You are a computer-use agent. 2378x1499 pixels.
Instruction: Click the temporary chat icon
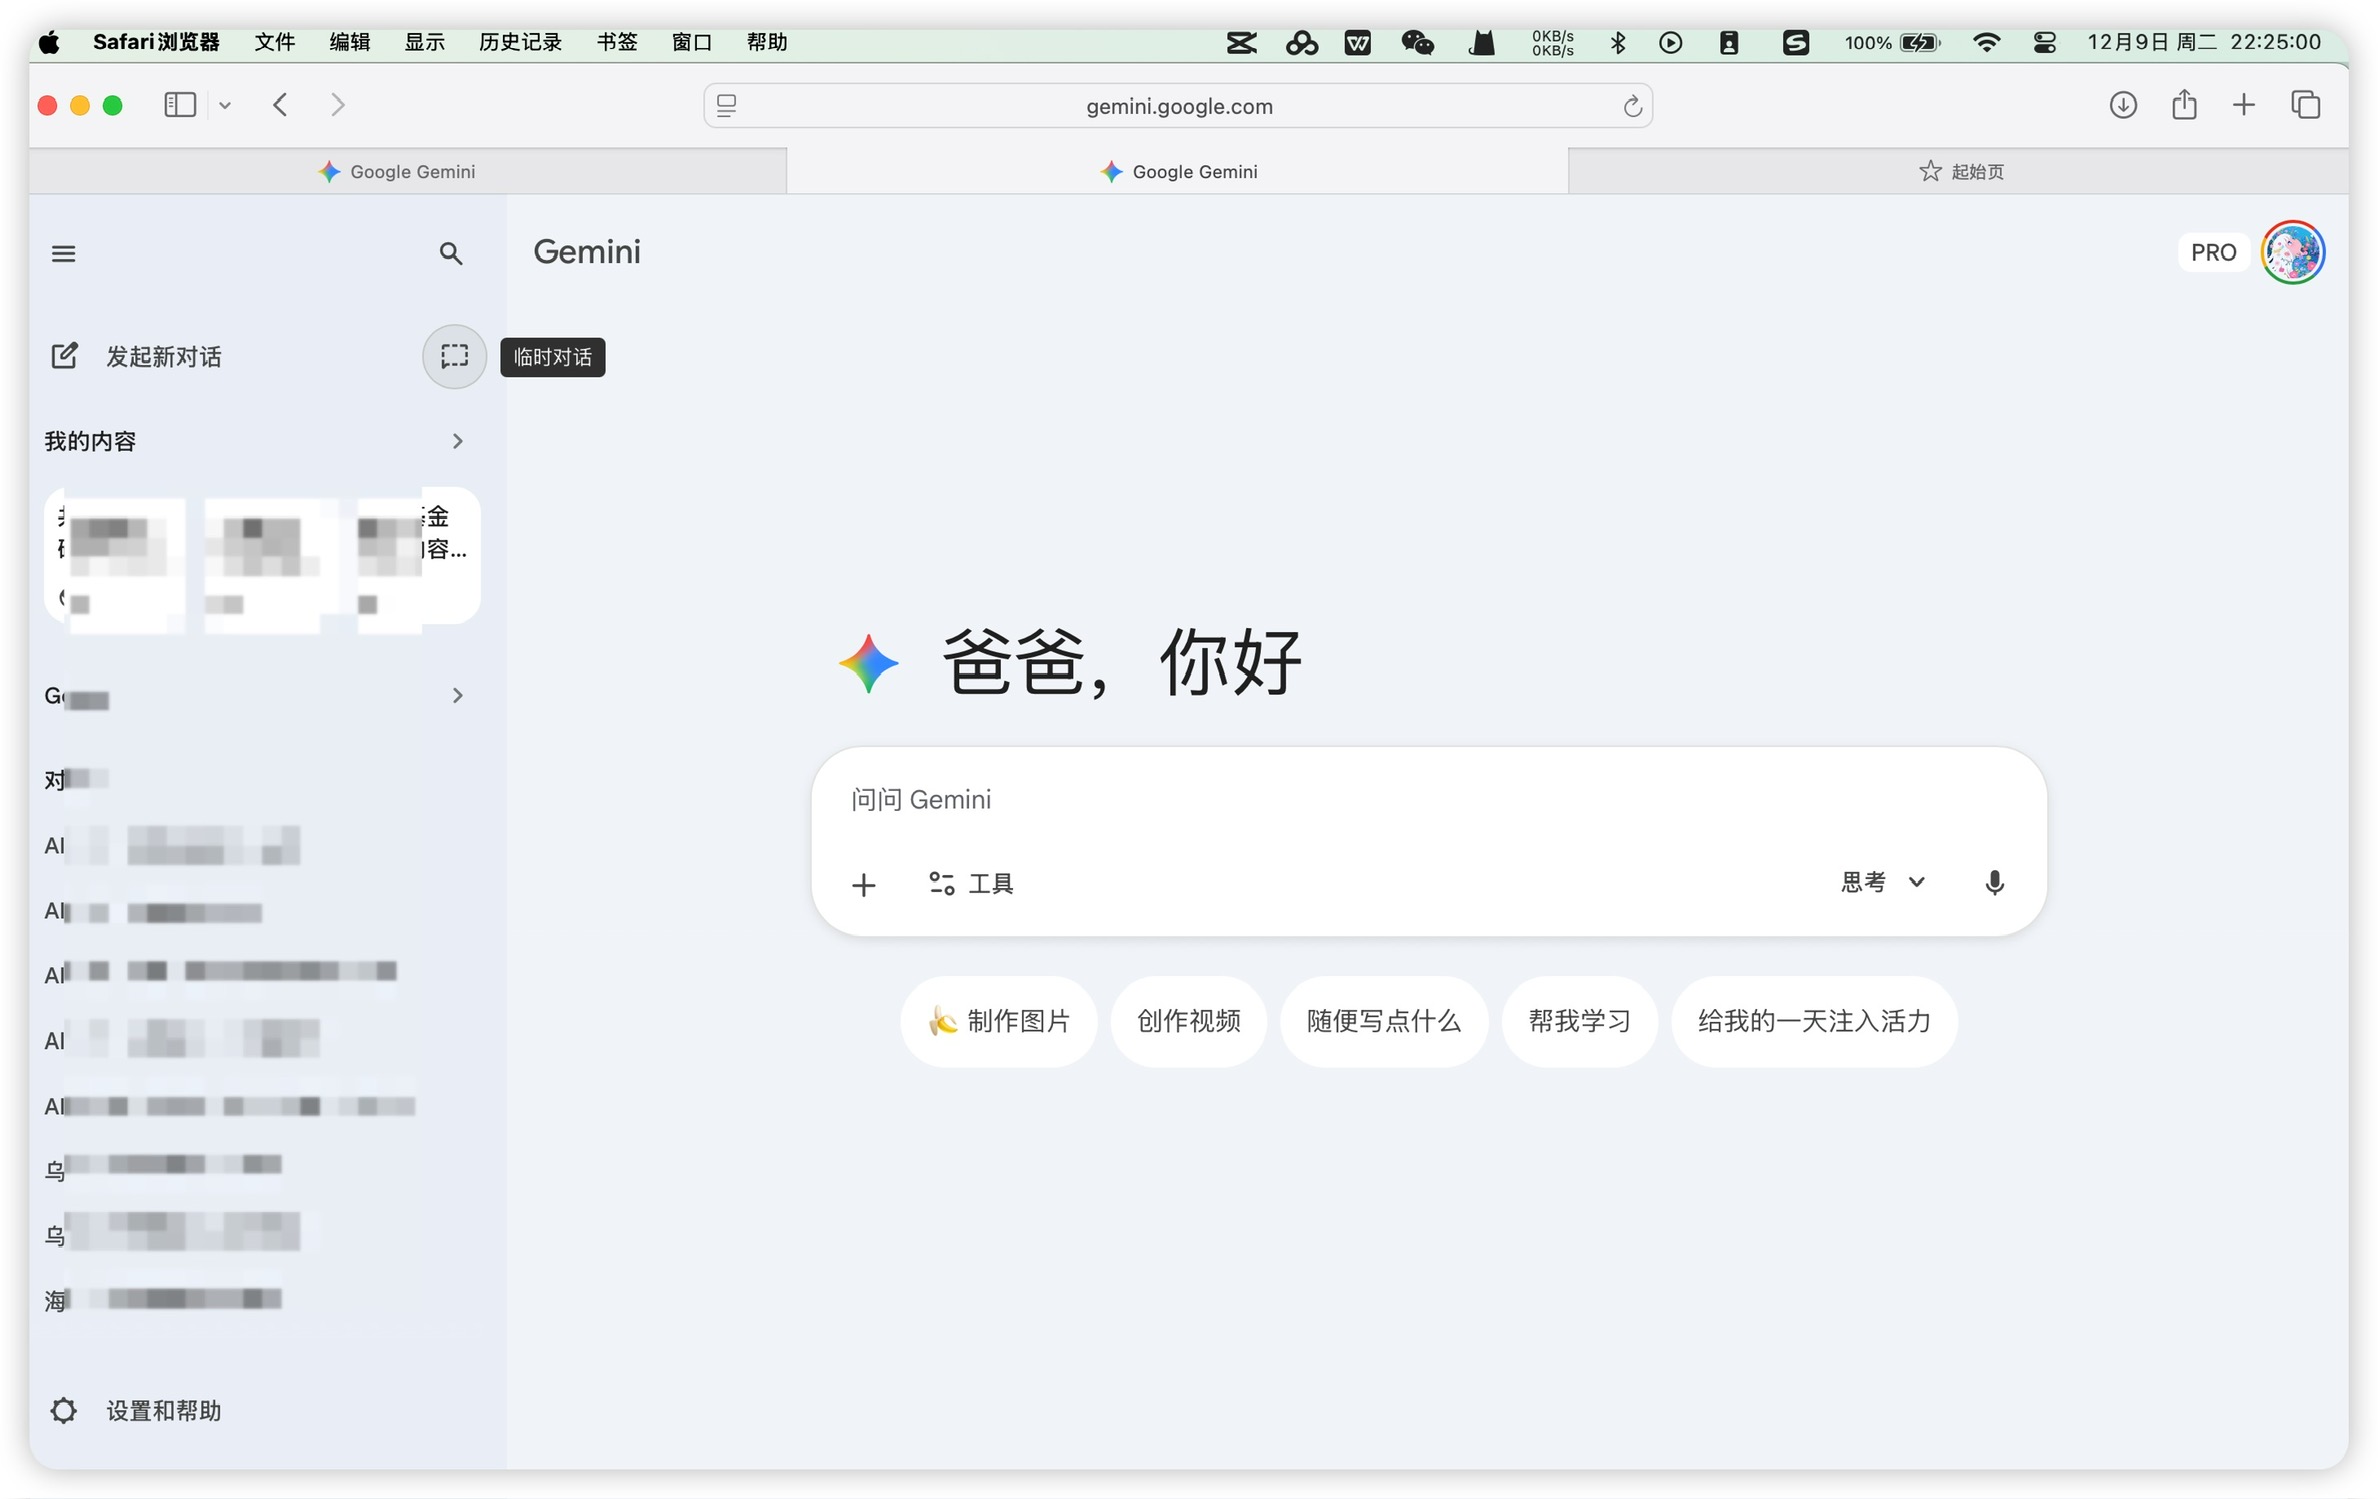454,356
